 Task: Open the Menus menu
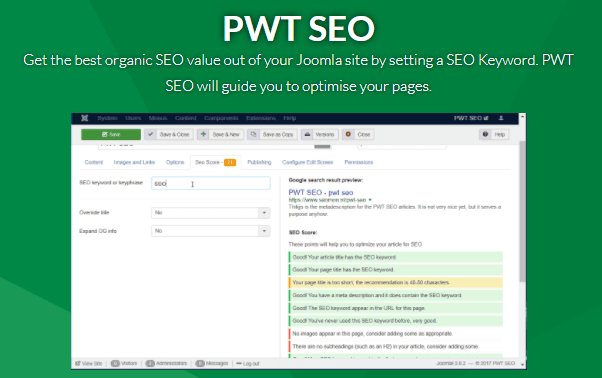[x=158, y=118]
